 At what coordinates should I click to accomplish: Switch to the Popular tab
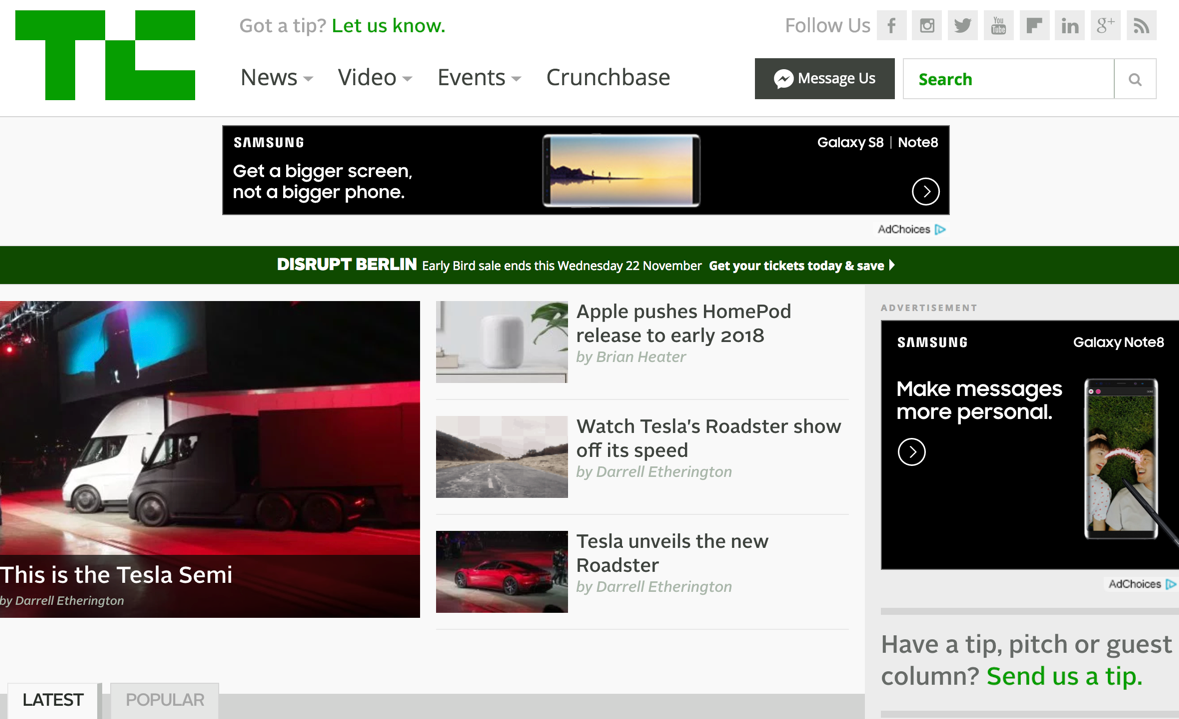click(x=165, y=700)
